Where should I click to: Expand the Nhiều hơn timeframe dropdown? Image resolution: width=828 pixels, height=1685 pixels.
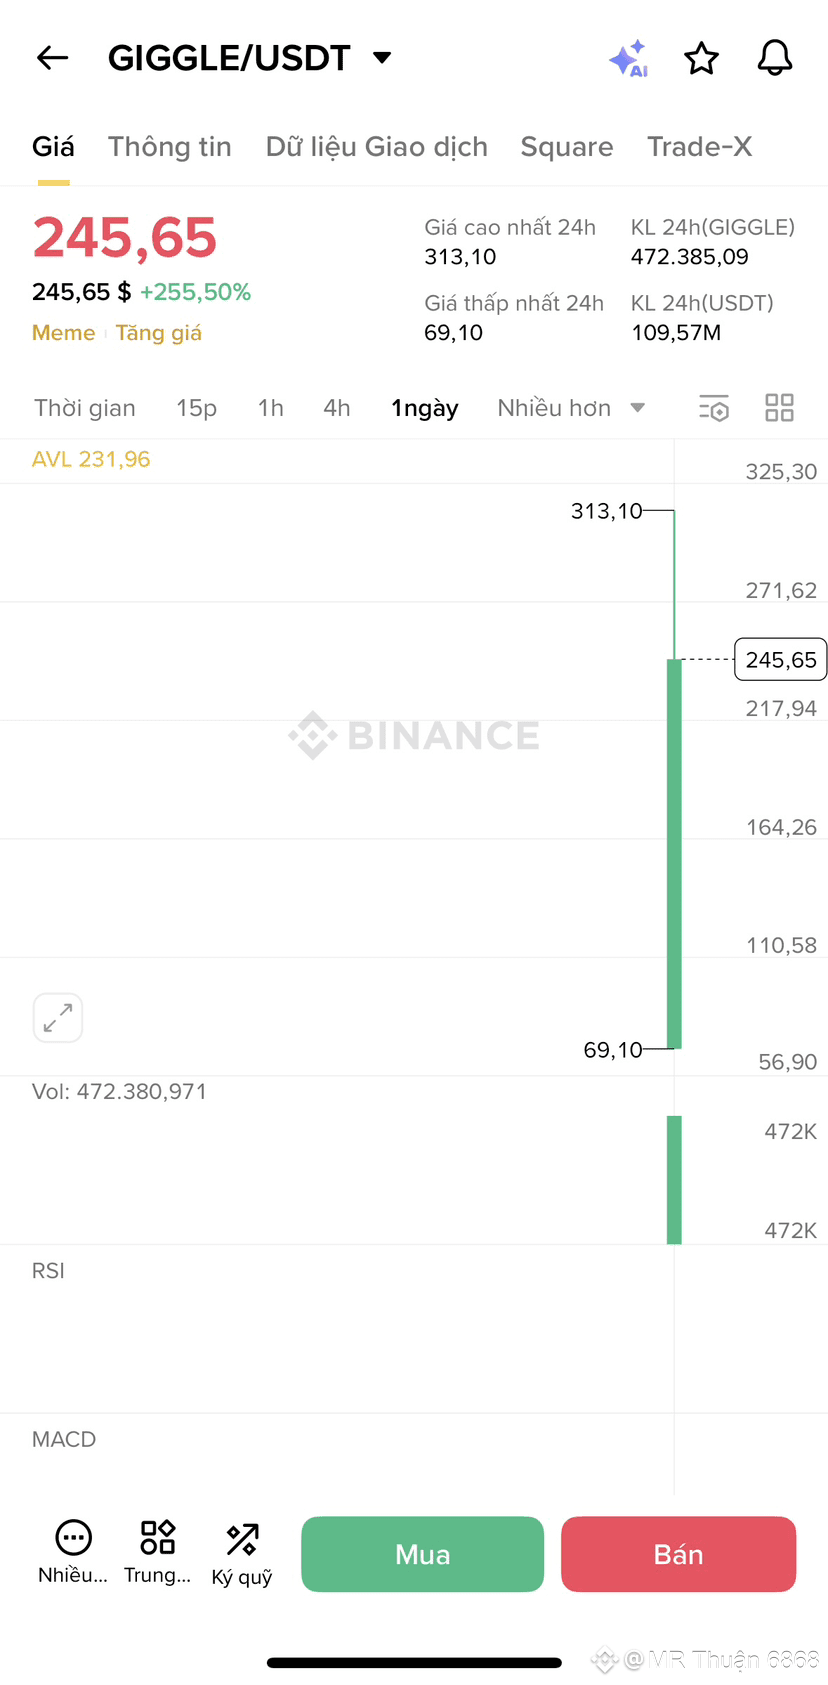tap(571, 408)
